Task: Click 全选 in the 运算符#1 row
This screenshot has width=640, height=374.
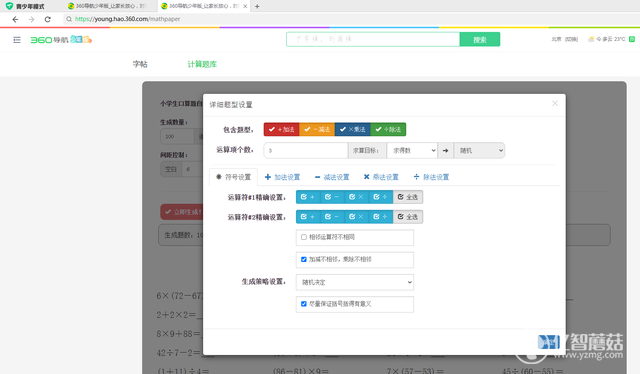Action: click(408, 197)
